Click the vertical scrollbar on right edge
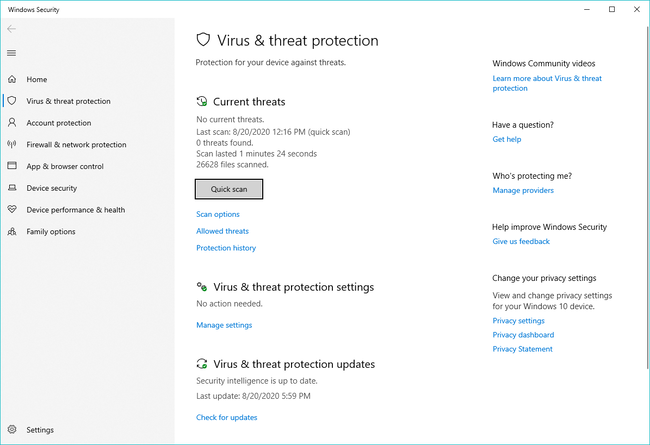This screenshot has width=650, height=445. 648,197
